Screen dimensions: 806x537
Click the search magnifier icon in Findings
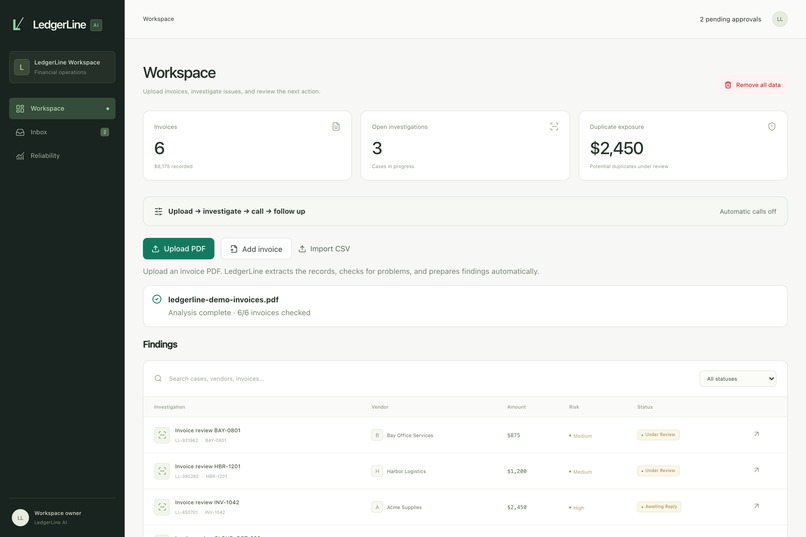coord(158,378)
